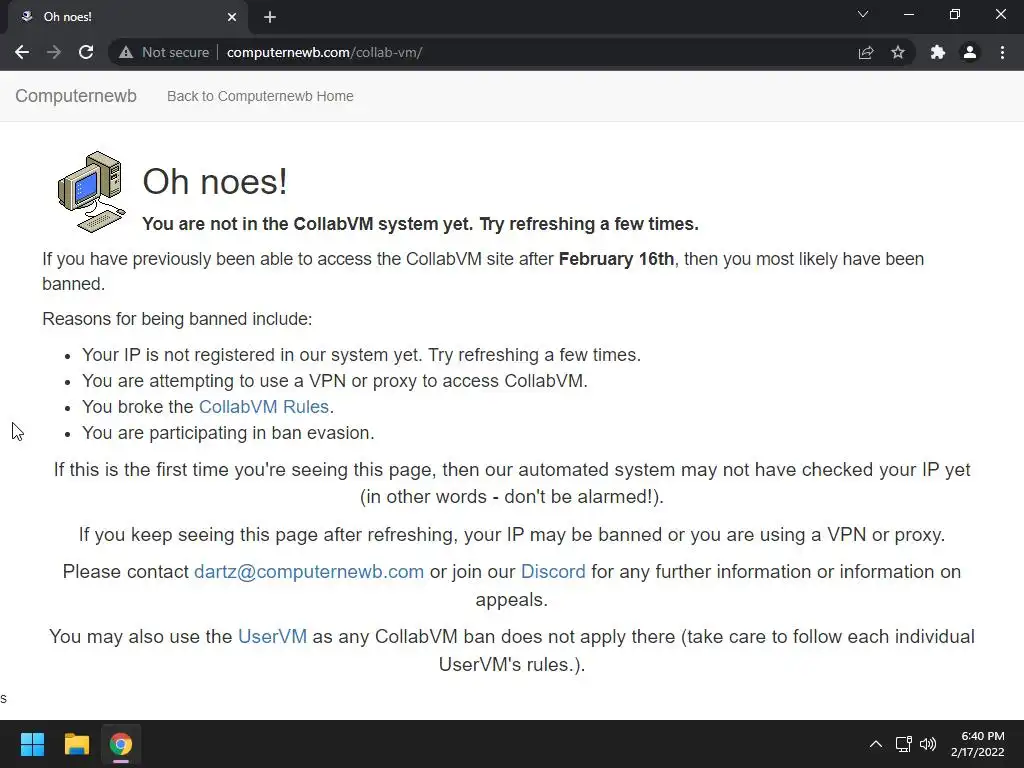Click the bold February 16th text
Image resolution: width=1024 pixels, height=768 pixels.
[616, 259]
